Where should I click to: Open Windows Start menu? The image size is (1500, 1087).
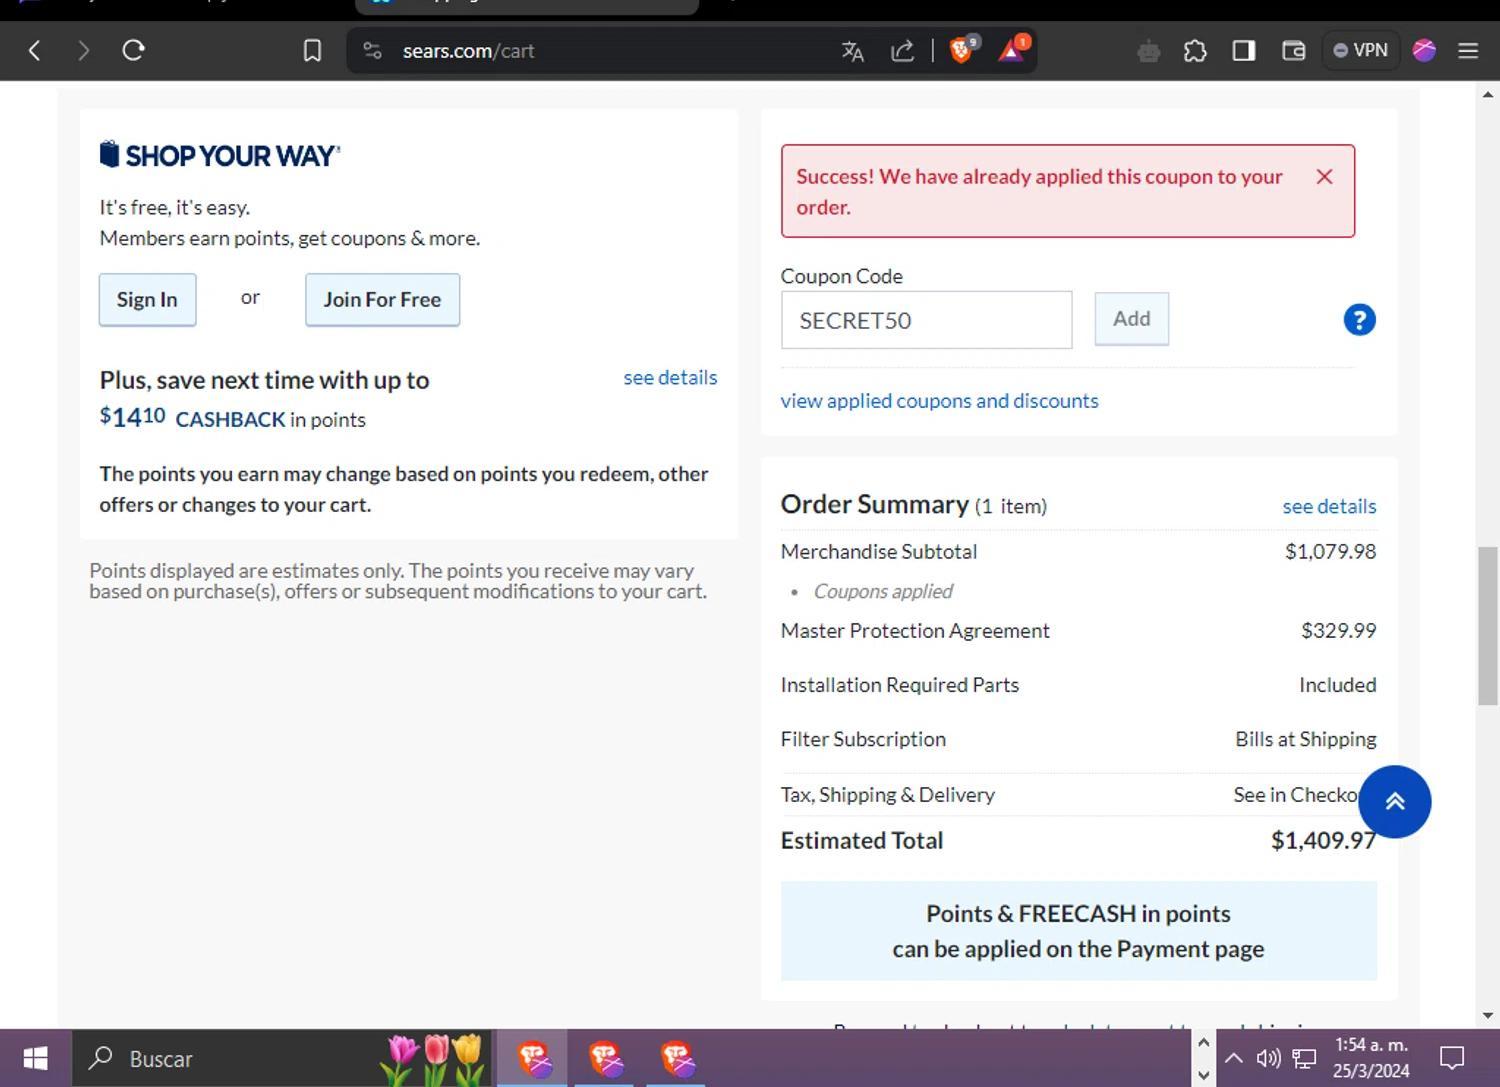pyautogui.click(x=35, y=1058)
